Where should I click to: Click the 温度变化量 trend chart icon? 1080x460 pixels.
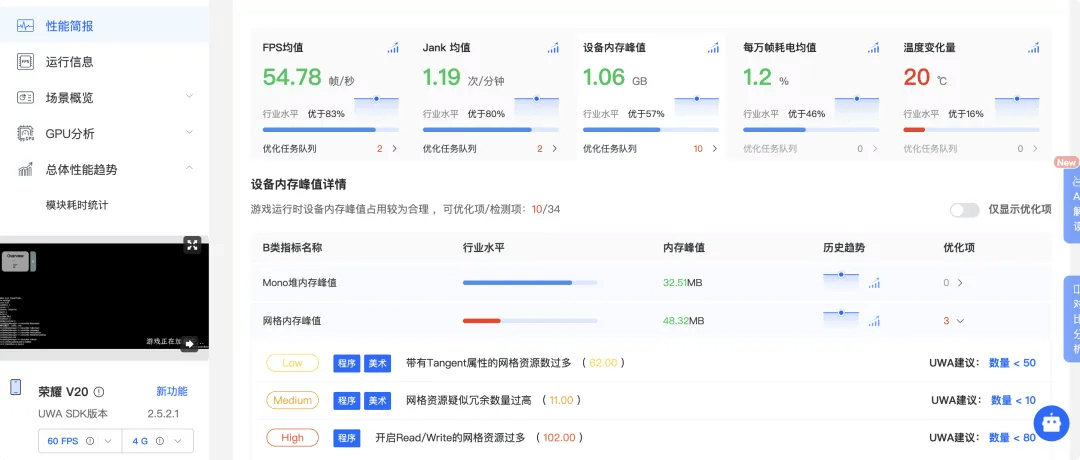pos(1034,48)
